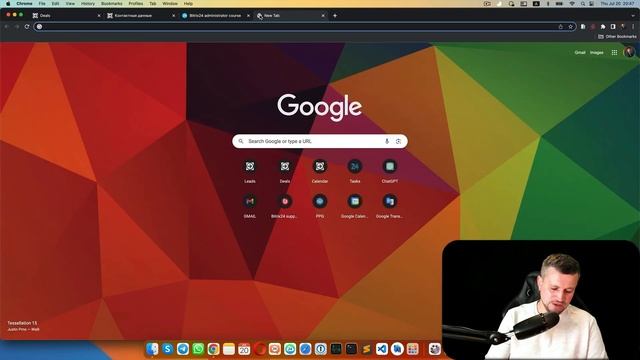Open Visual Studio Code in the dock

click(x=382, y=349)
